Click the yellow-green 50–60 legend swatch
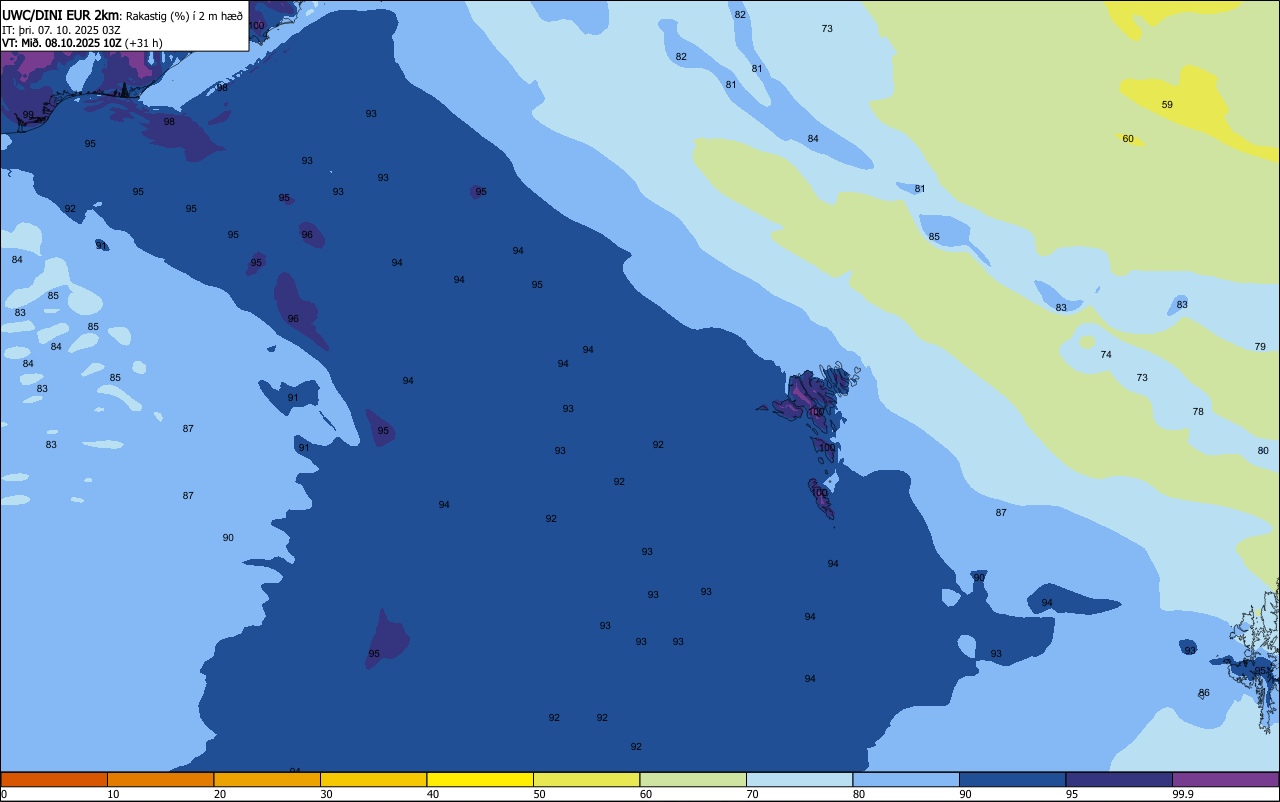This screenshot has height=802, width=1280. coord(586,779)
